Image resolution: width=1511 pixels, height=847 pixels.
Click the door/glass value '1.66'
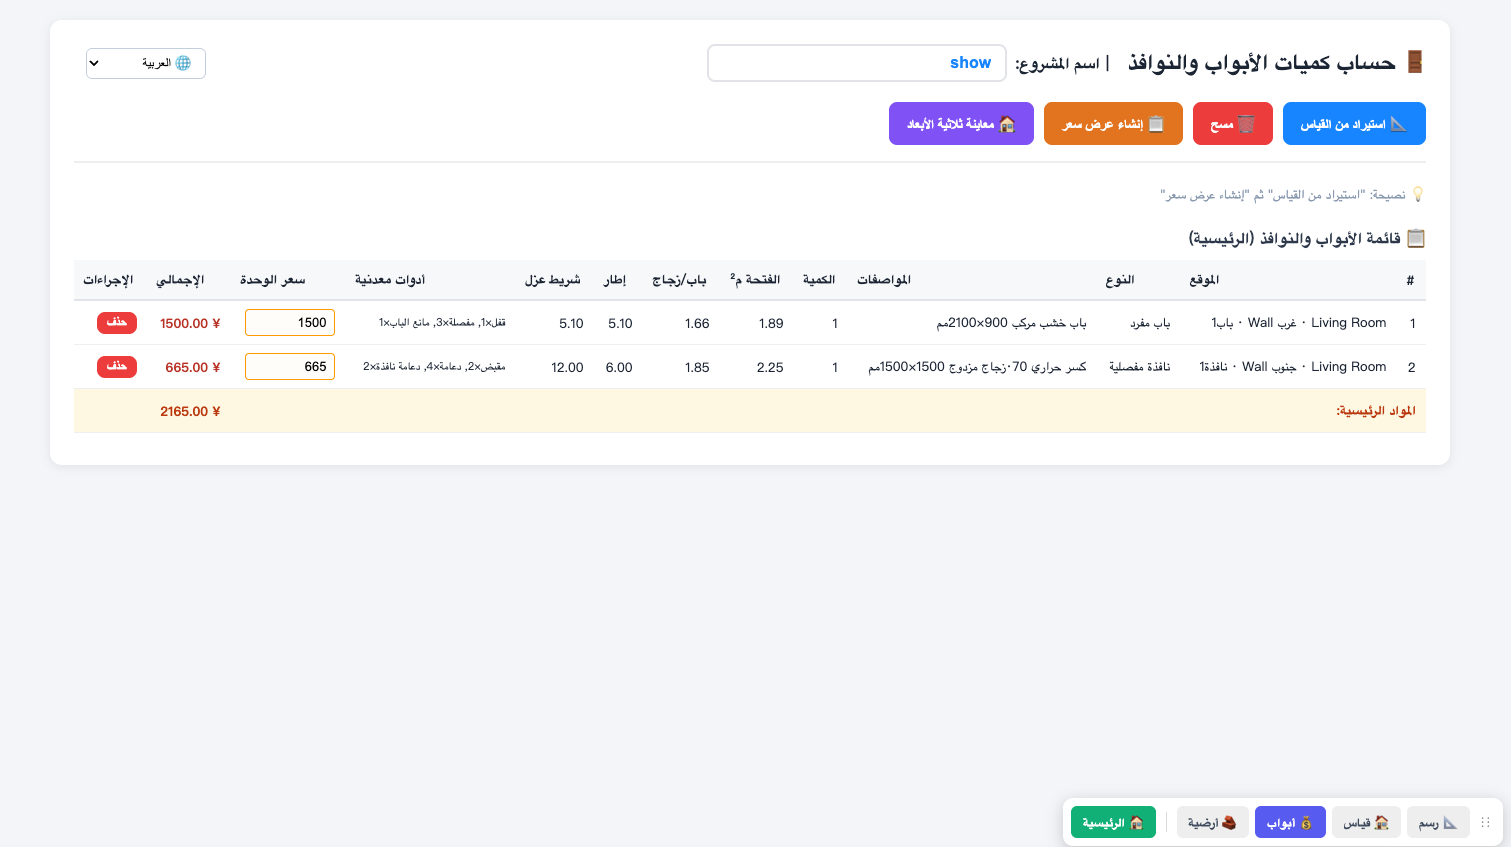[697, 323]
